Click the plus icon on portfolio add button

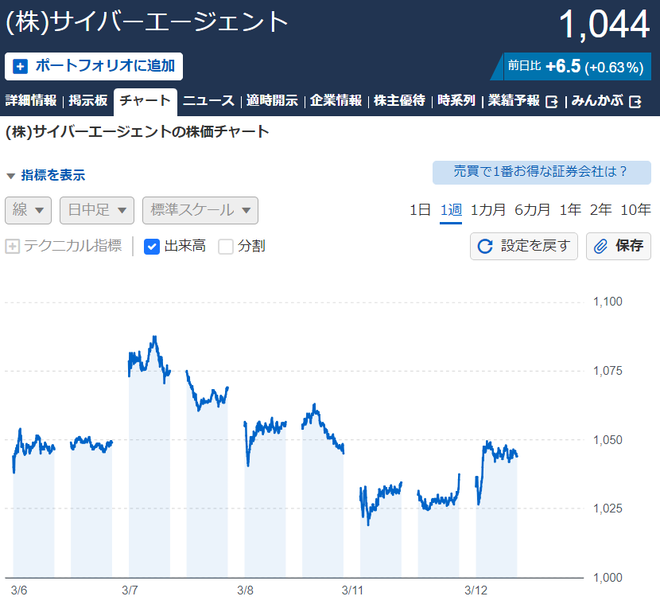coord(20,66)
